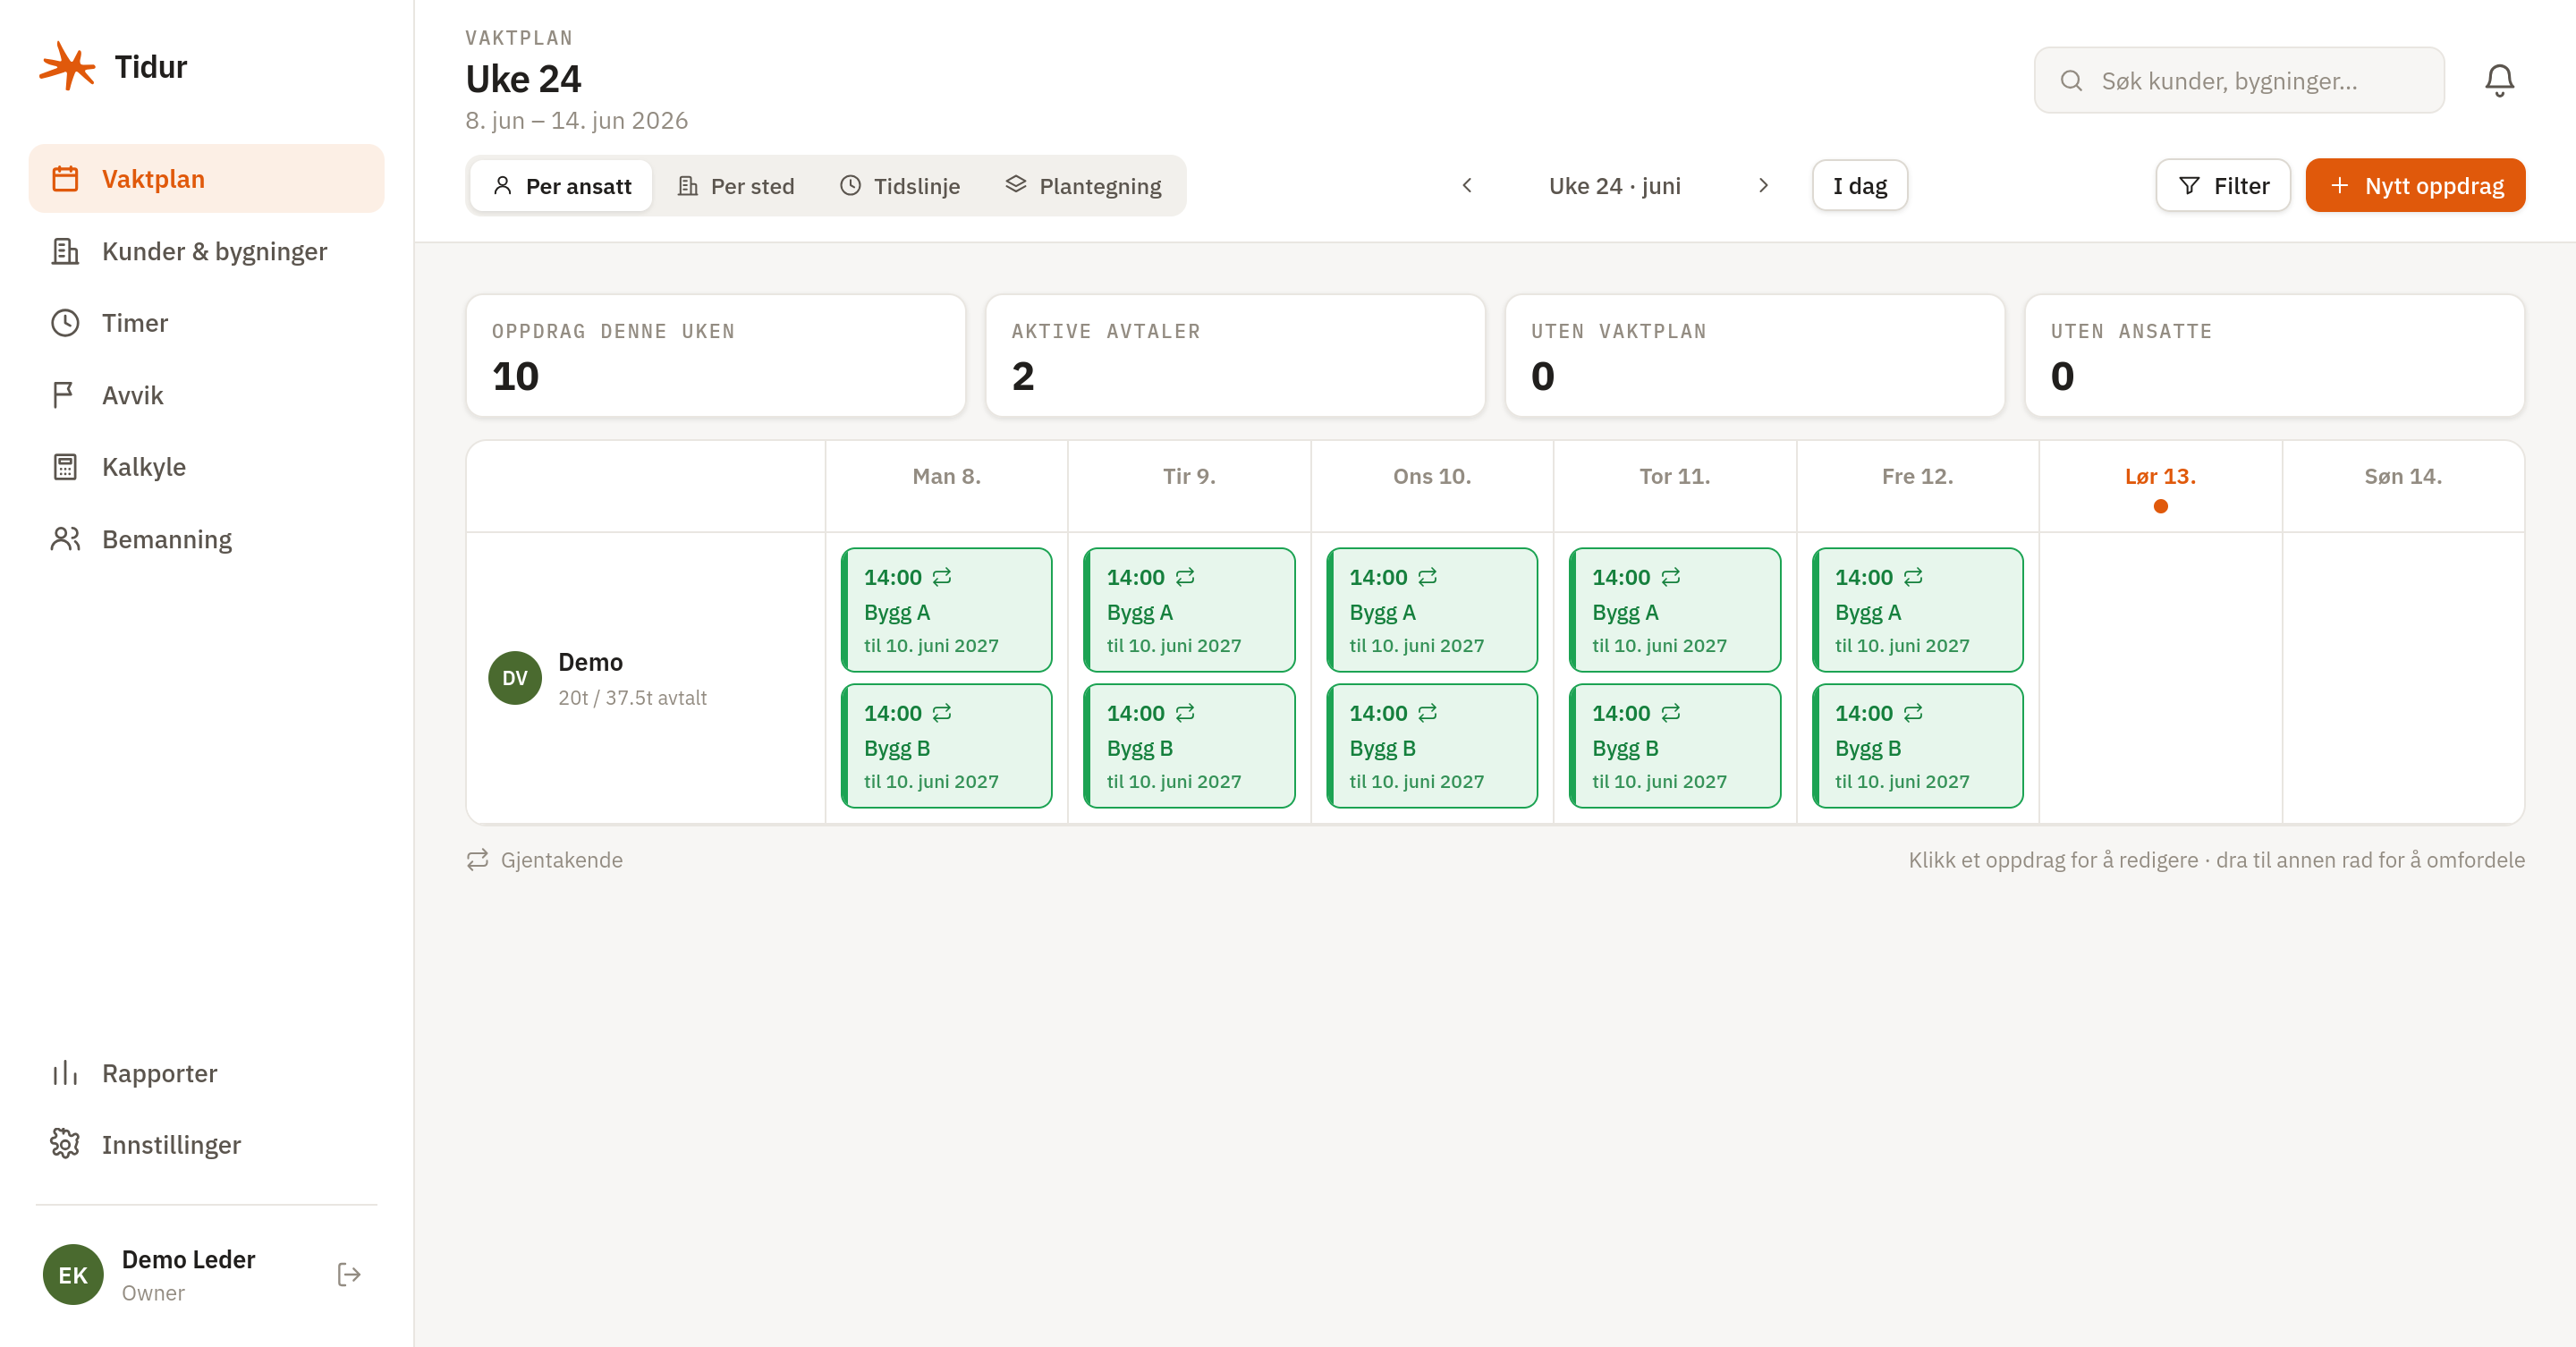Open the Monday 14:00 Bygg A shift
The image size is (2576, 1347).
[x=946, y=610]
